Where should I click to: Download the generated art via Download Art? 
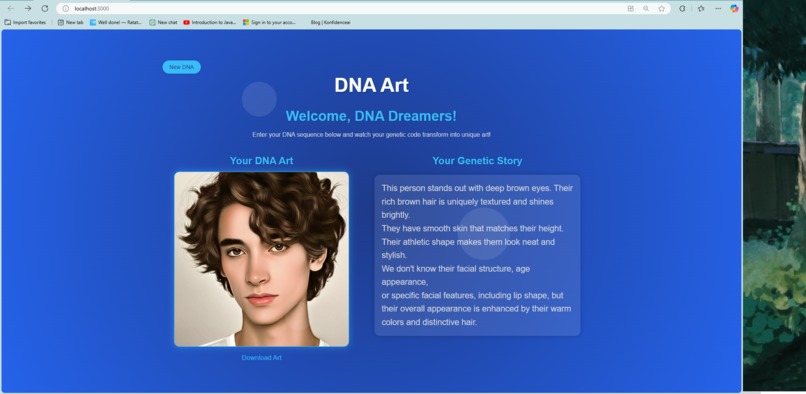[x=262, y=357]
